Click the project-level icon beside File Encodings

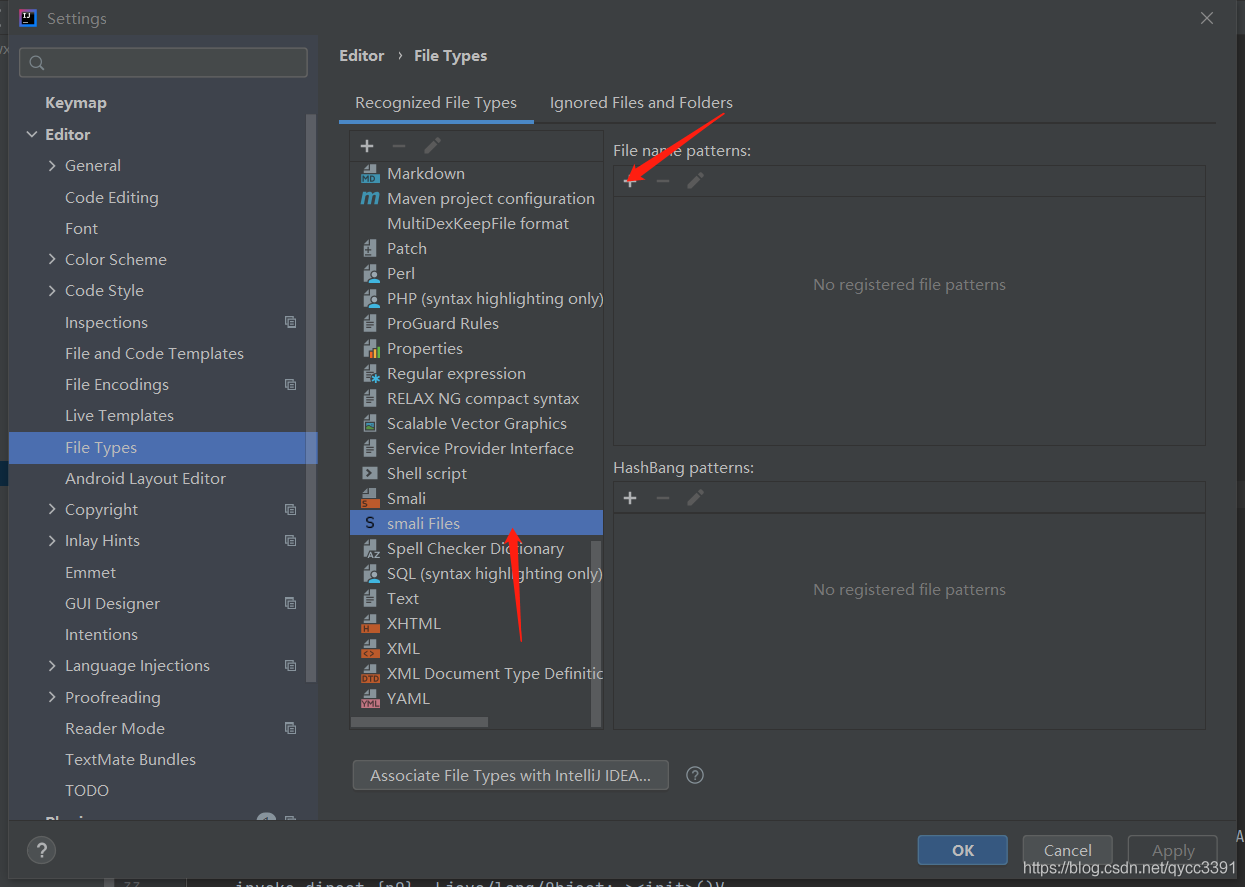tap(290, 384)
